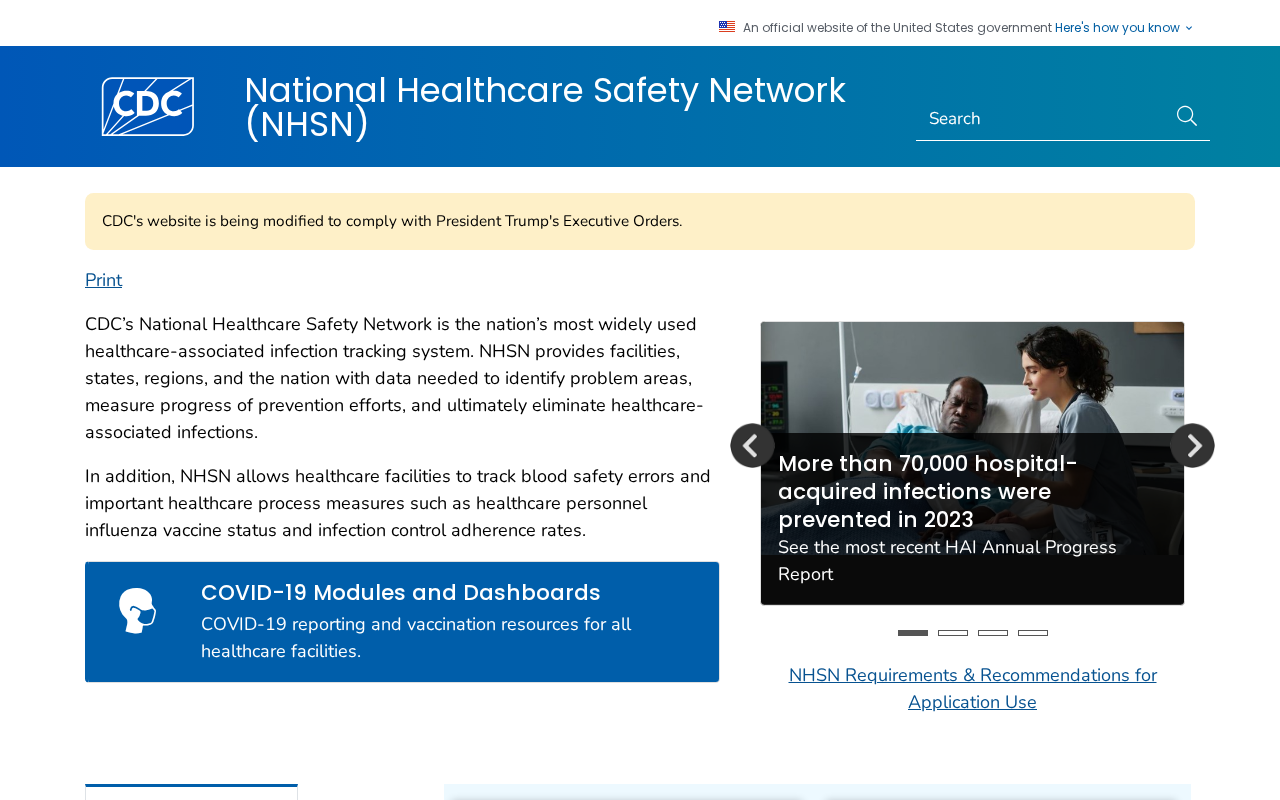Click "An official website of the United States government"

point(897,28)
